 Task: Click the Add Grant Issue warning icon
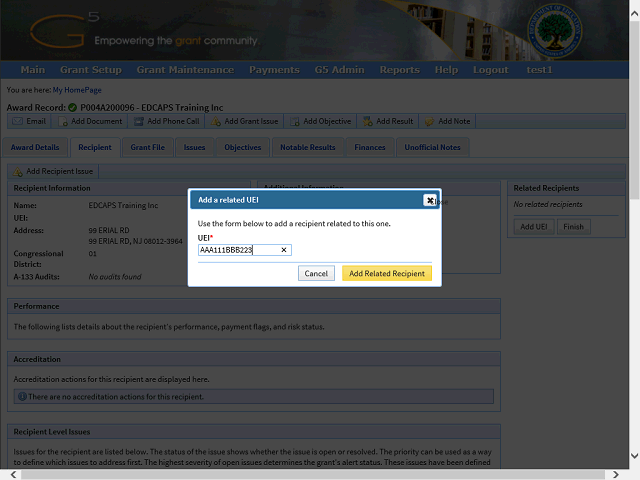point(216,121)
